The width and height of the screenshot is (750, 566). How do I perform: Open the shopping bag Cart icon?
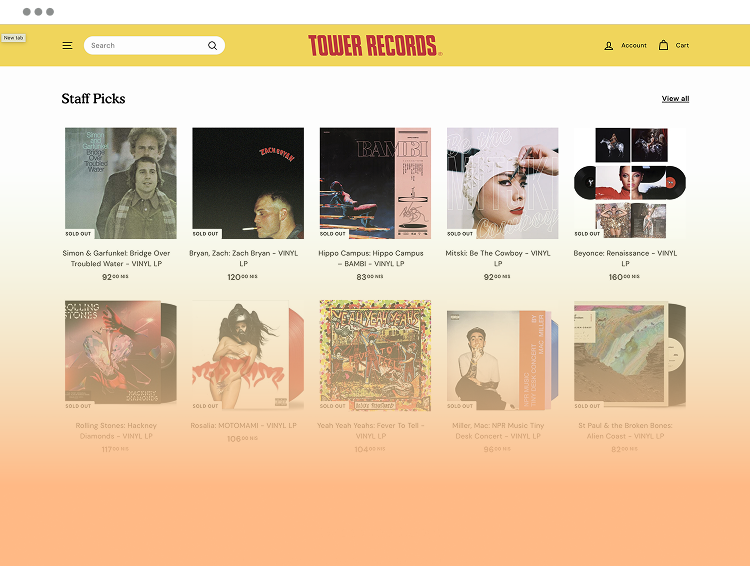pyautogui.click(x=663, y=45)
